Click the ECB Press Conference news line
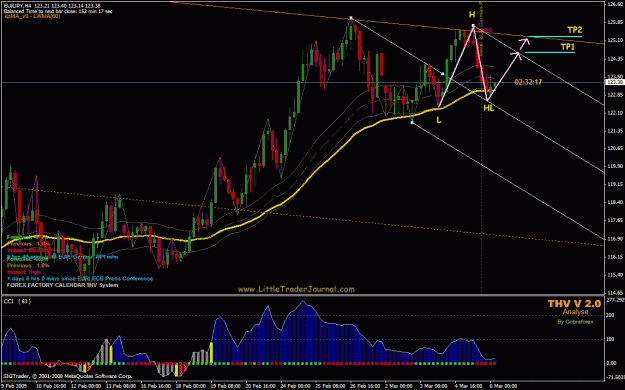The image size is (625, 390). coord(80,278)
